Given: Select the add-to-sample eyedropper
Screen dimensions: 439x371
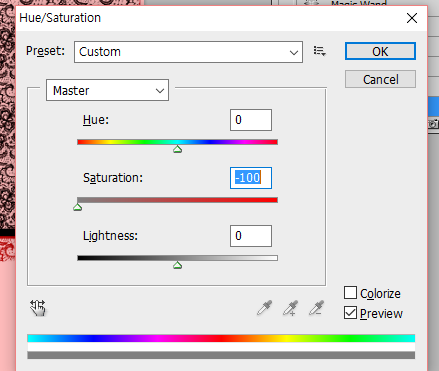Looking at the screenshot, I should [x=290, y=308].
